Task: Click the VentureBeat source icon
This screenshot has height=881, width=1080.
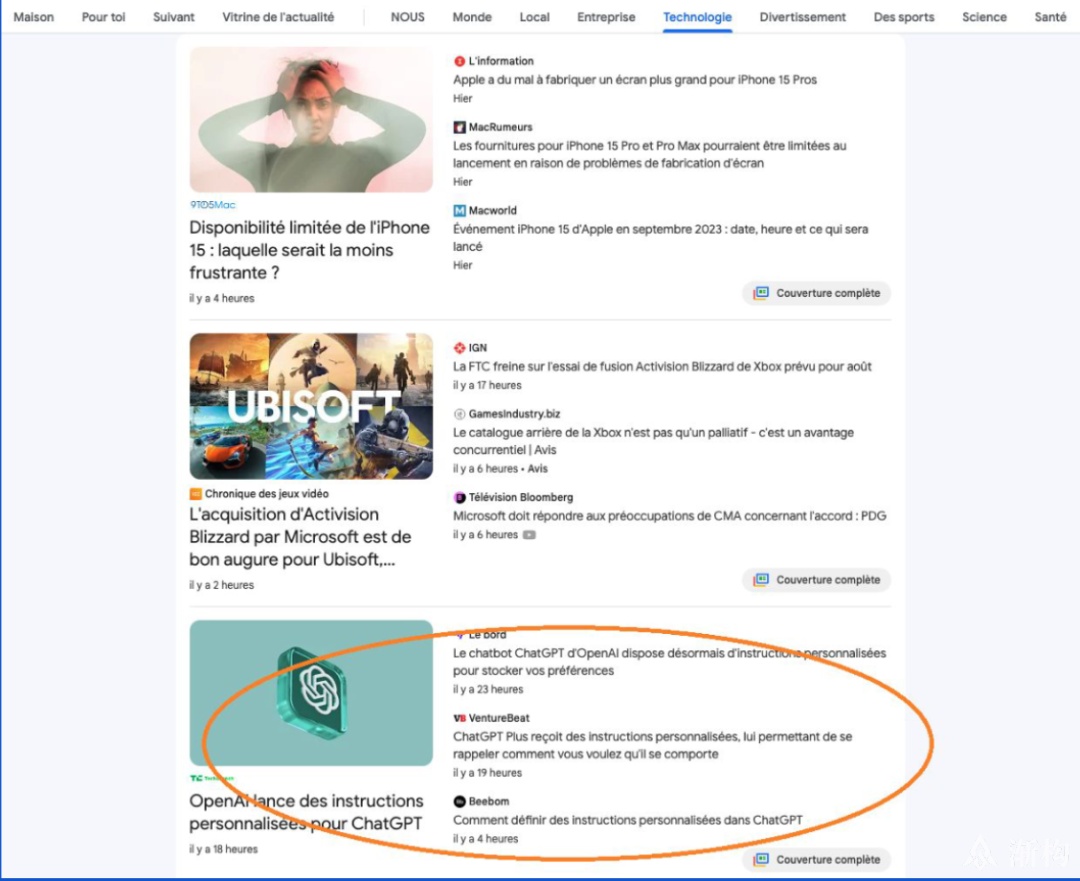Action: 459,718
